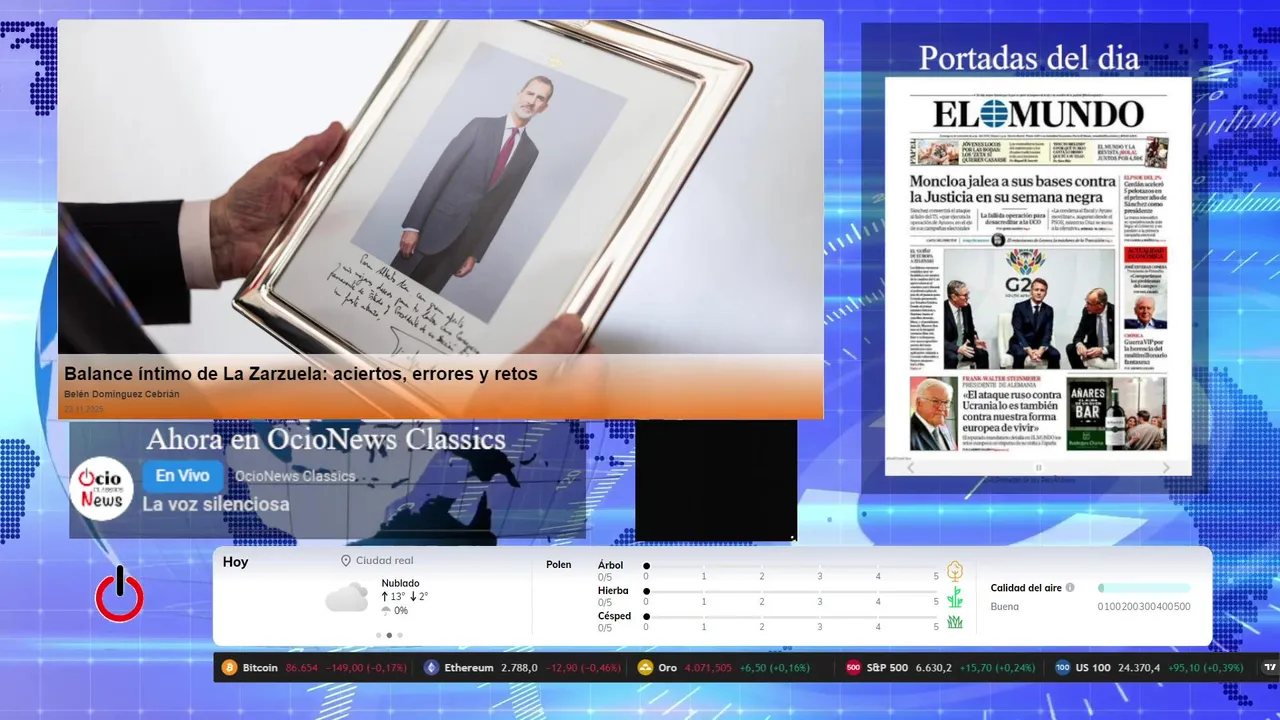1280x720 pixels.
Task: Click the Buena air quality rating
Action: [1005, 606]
